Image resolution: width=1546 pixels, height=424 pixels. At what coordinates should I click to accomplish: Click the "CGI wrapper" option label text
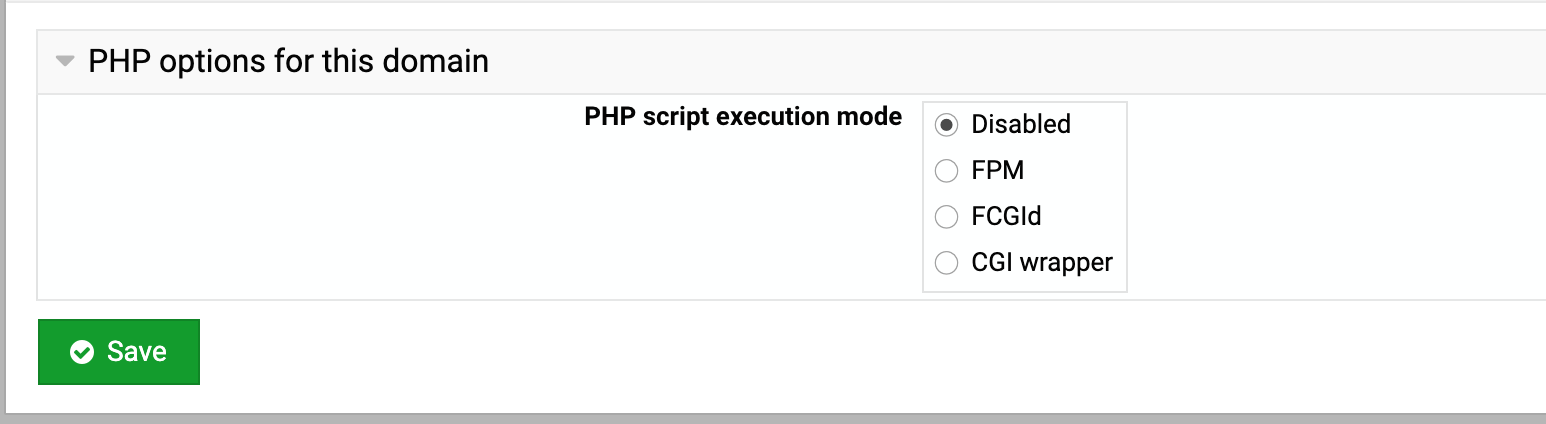click(x=1042, y=263)
